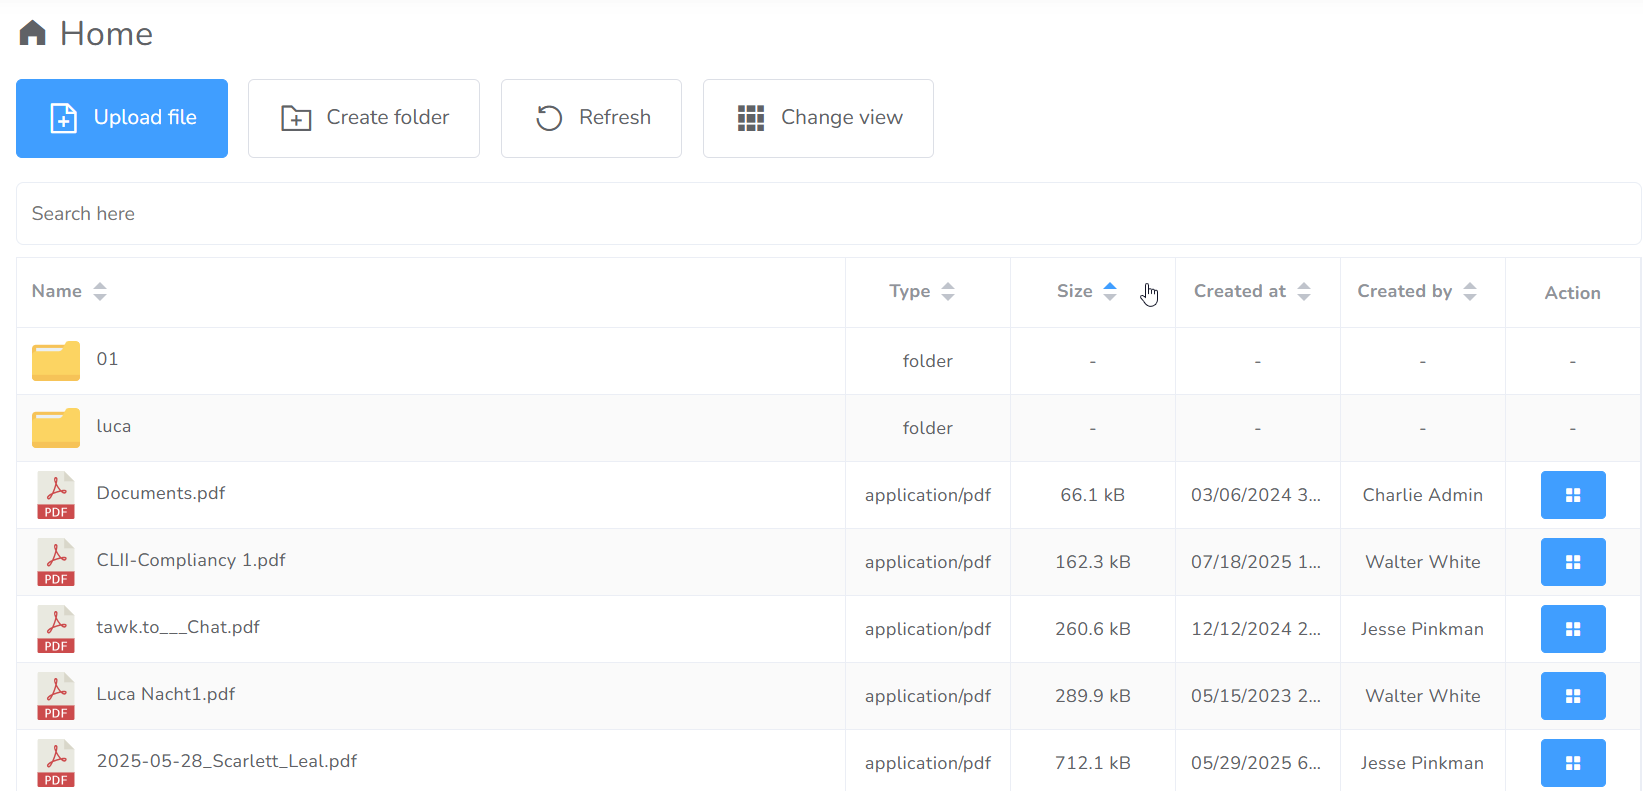
Task: Refresh the file list
Action: [591, 118]
